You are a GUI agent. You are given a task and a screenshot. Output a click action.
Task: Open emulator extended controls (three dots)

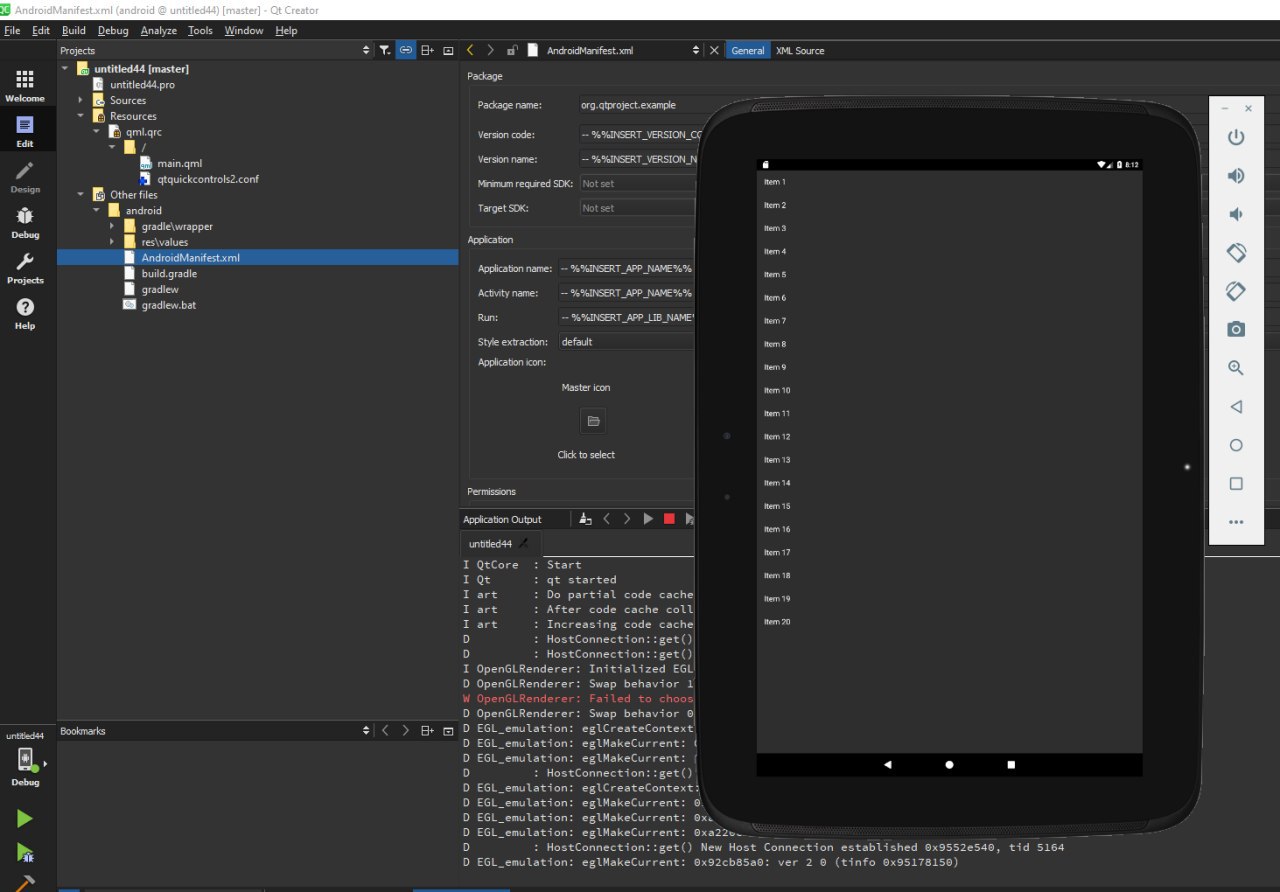tap(1236, 522)
